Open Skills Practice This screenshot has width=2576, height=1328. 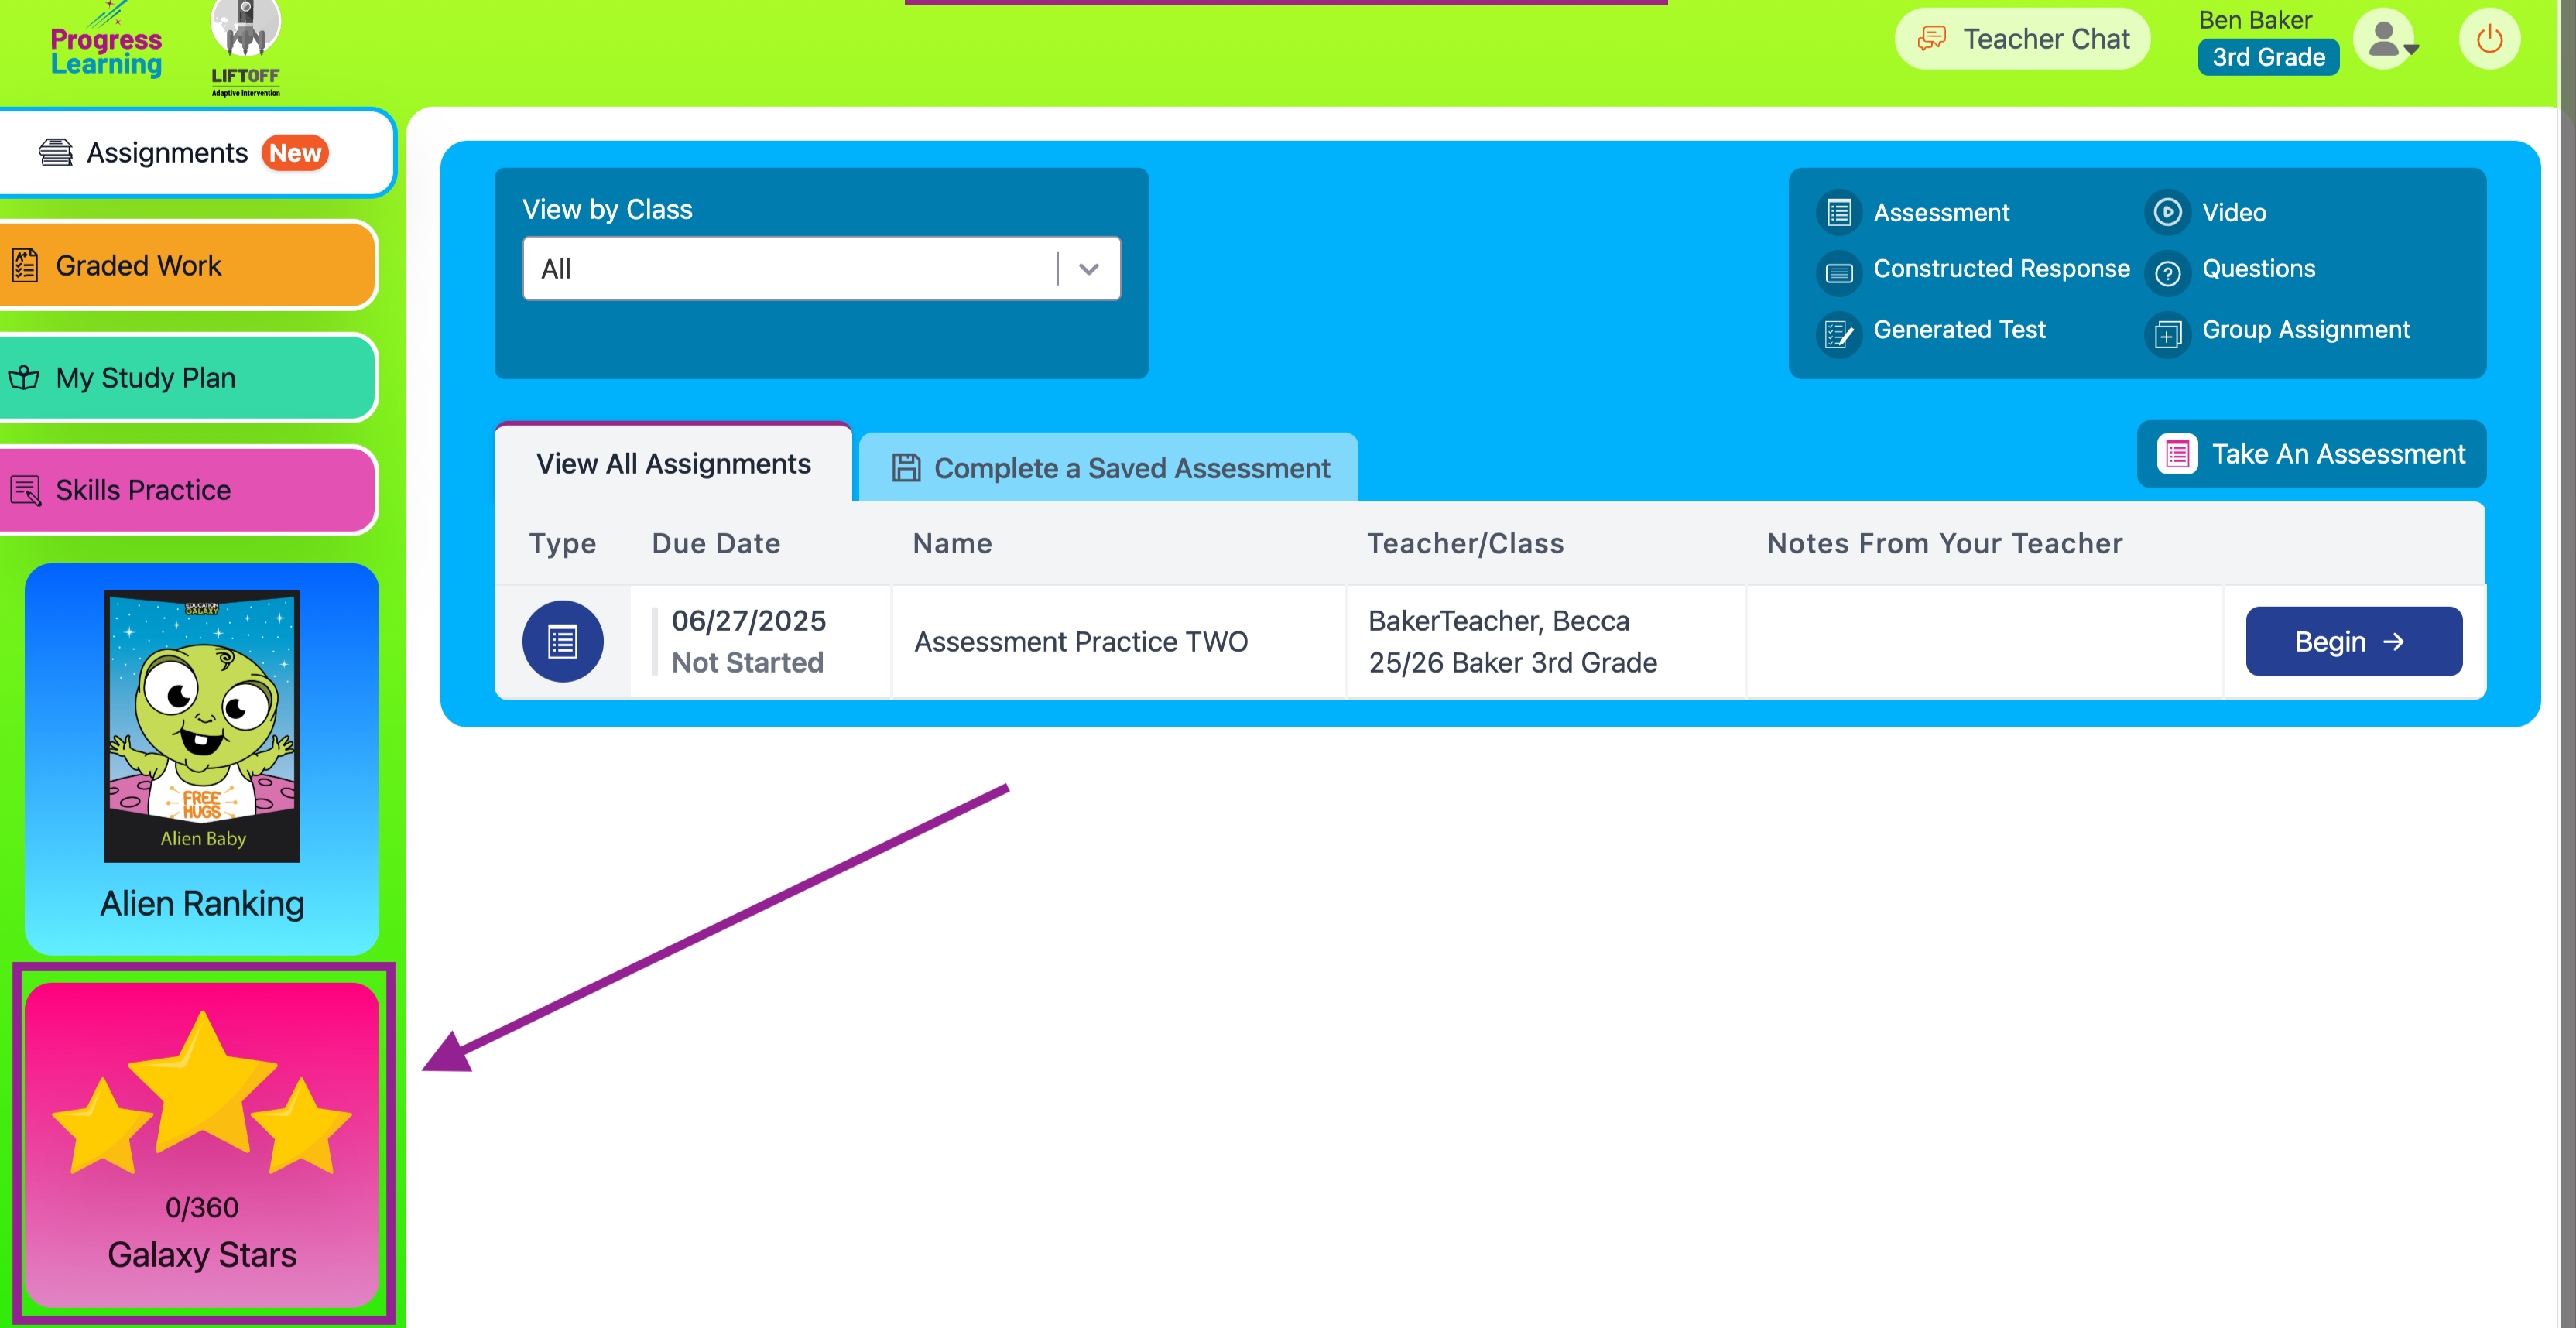[188, 490]
